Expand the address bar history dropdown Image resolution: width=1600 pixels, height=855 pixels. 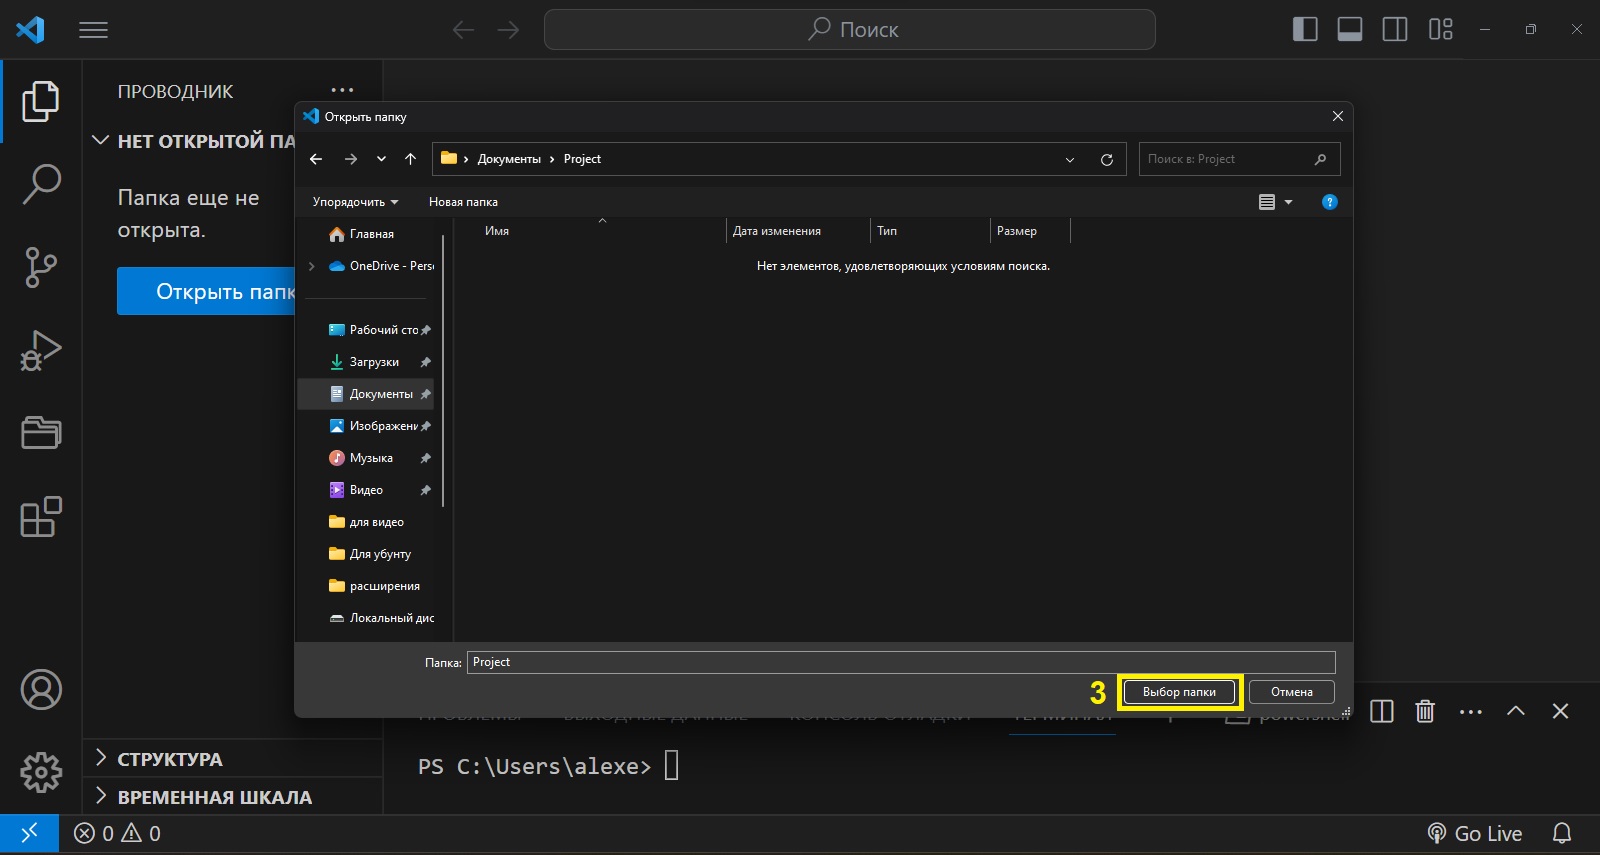[1070, 159]
